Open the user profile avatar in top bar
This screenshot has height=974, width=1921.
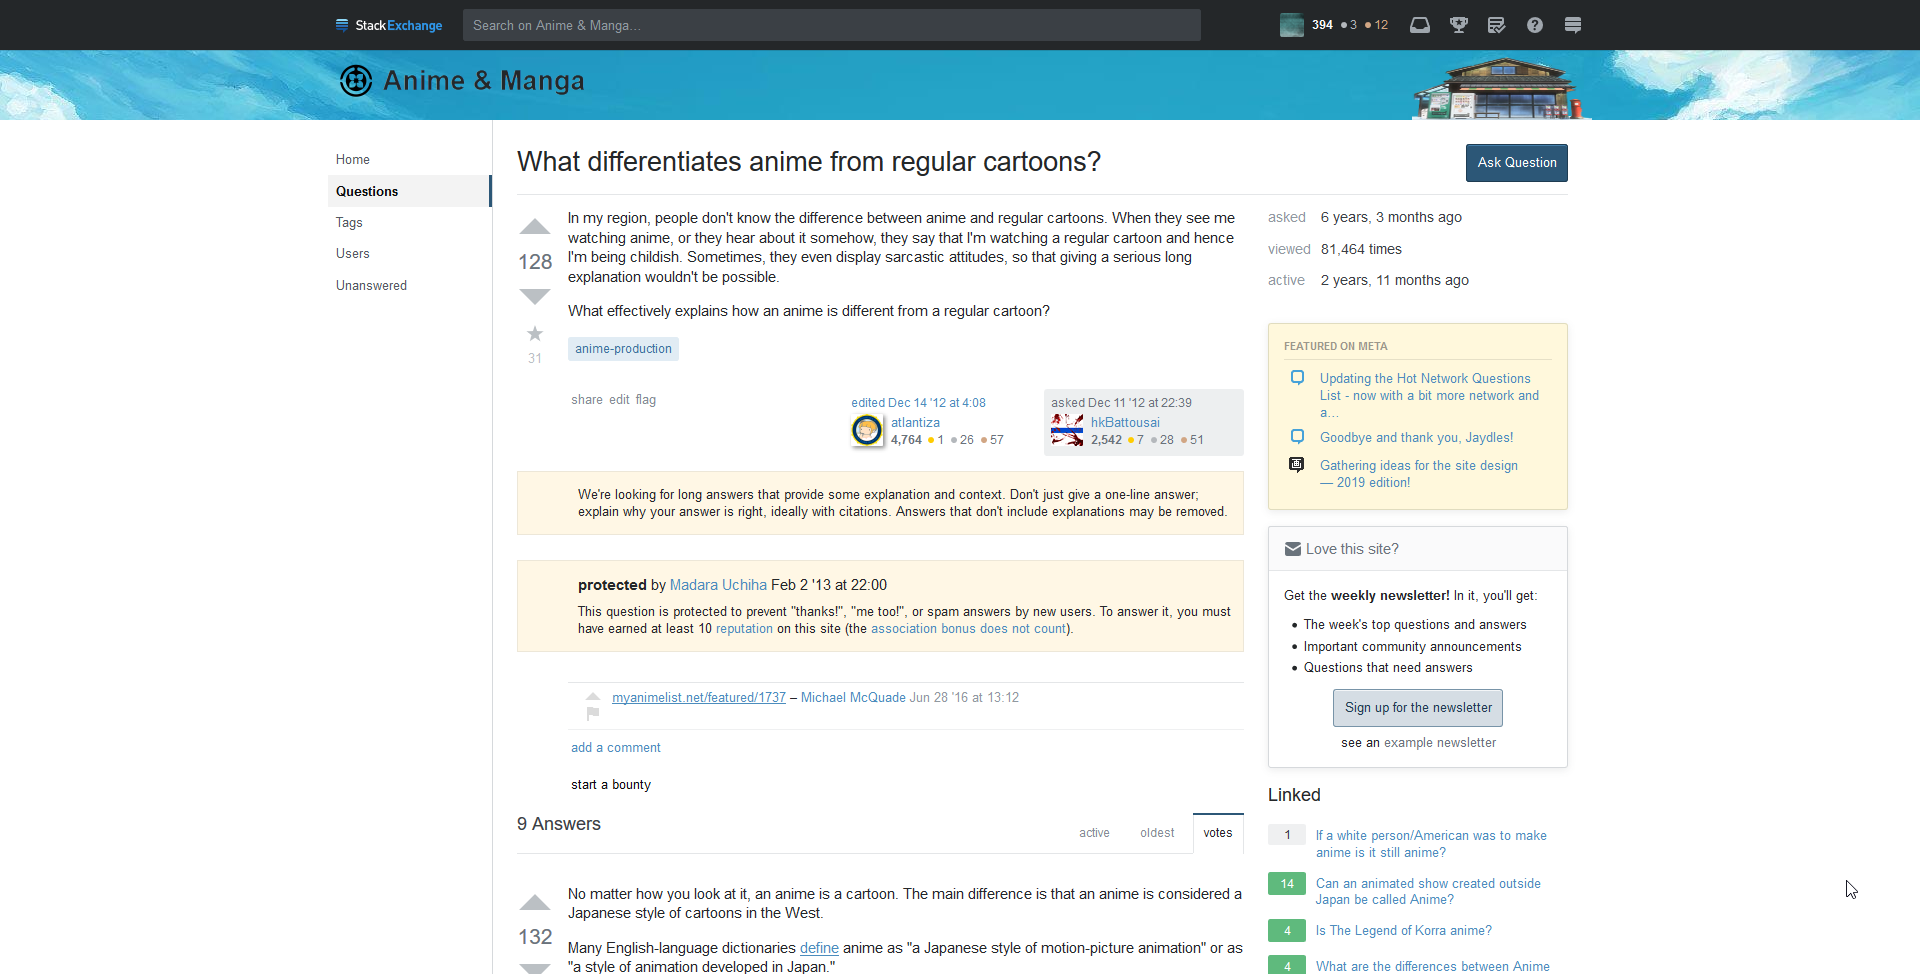coord(1291,25)
